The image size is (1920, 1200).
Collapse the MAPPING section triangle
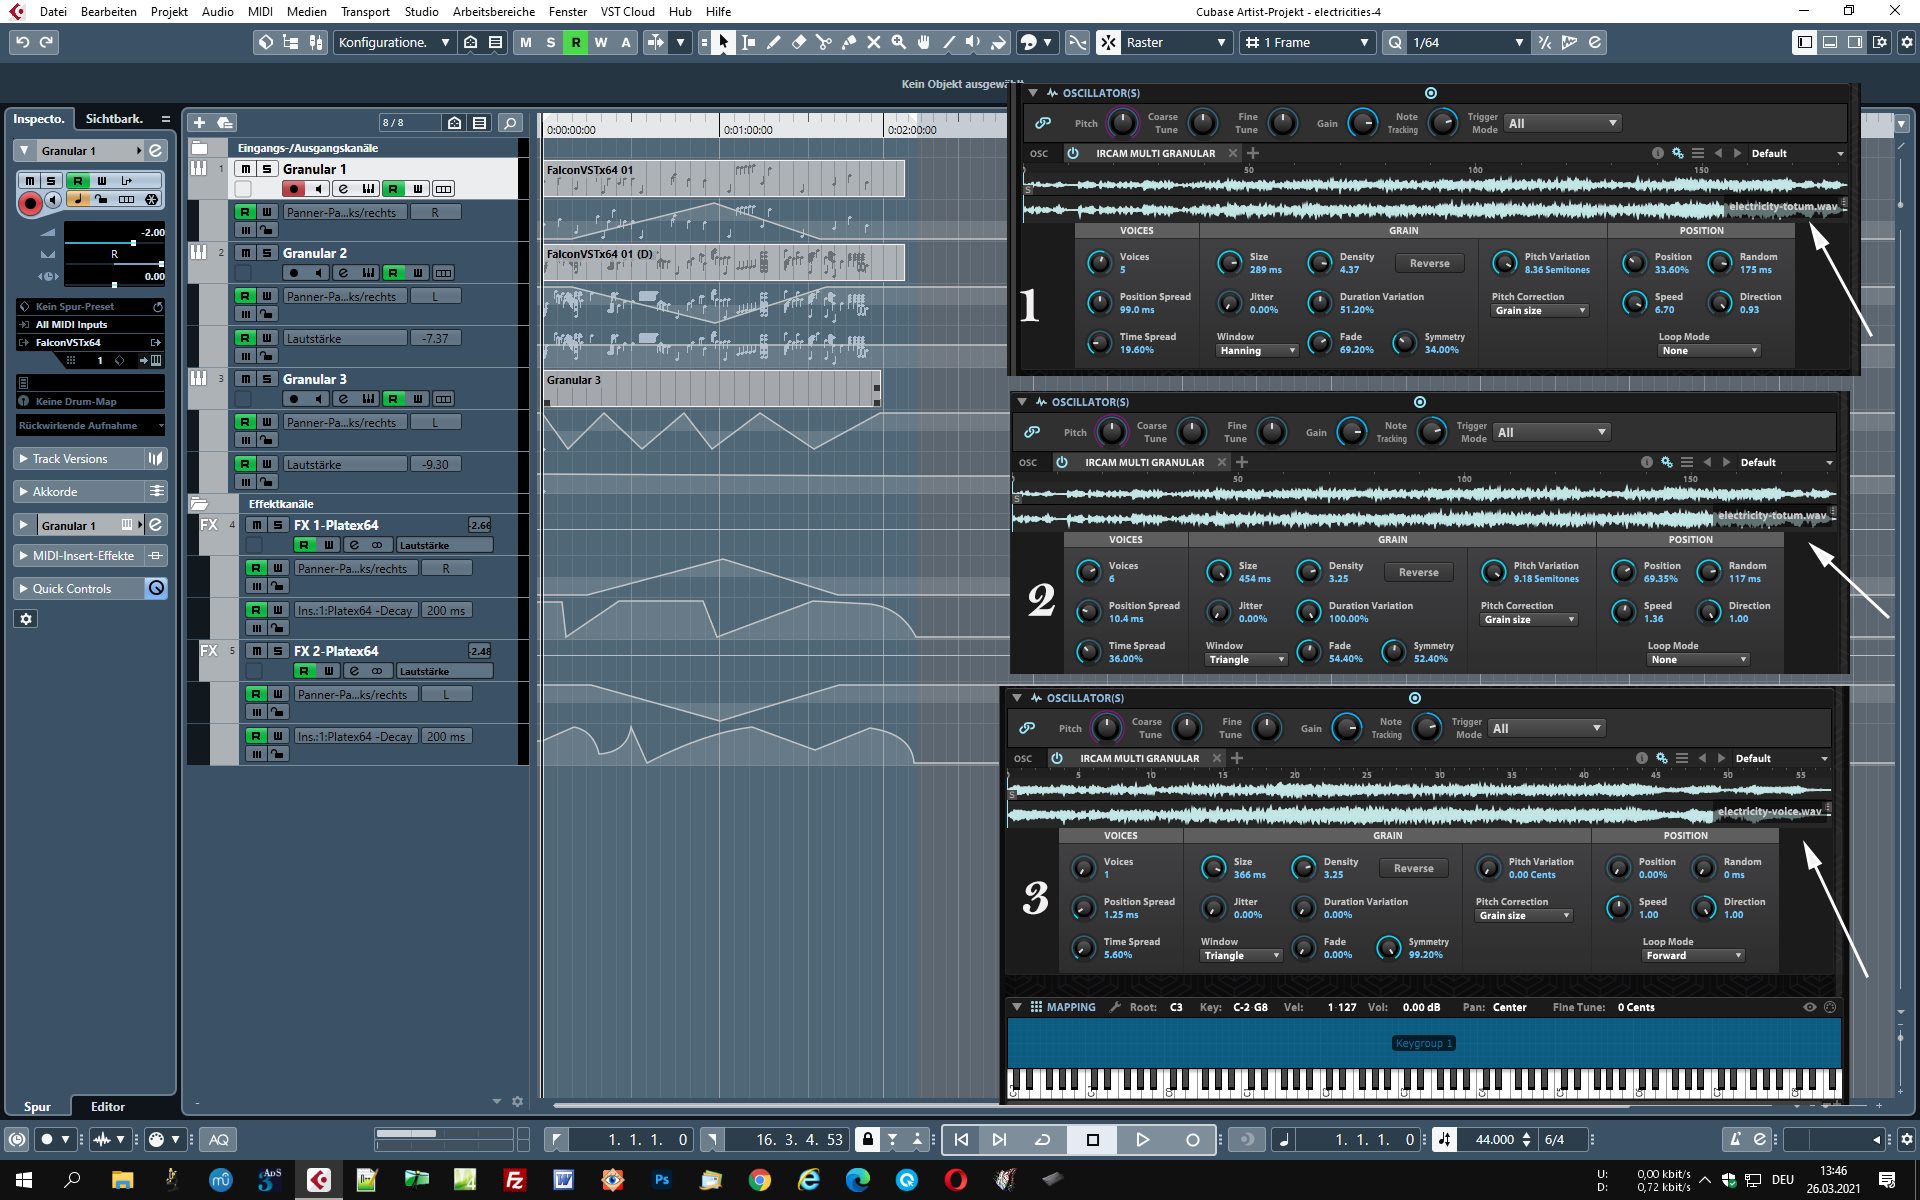[1017, 1007]
